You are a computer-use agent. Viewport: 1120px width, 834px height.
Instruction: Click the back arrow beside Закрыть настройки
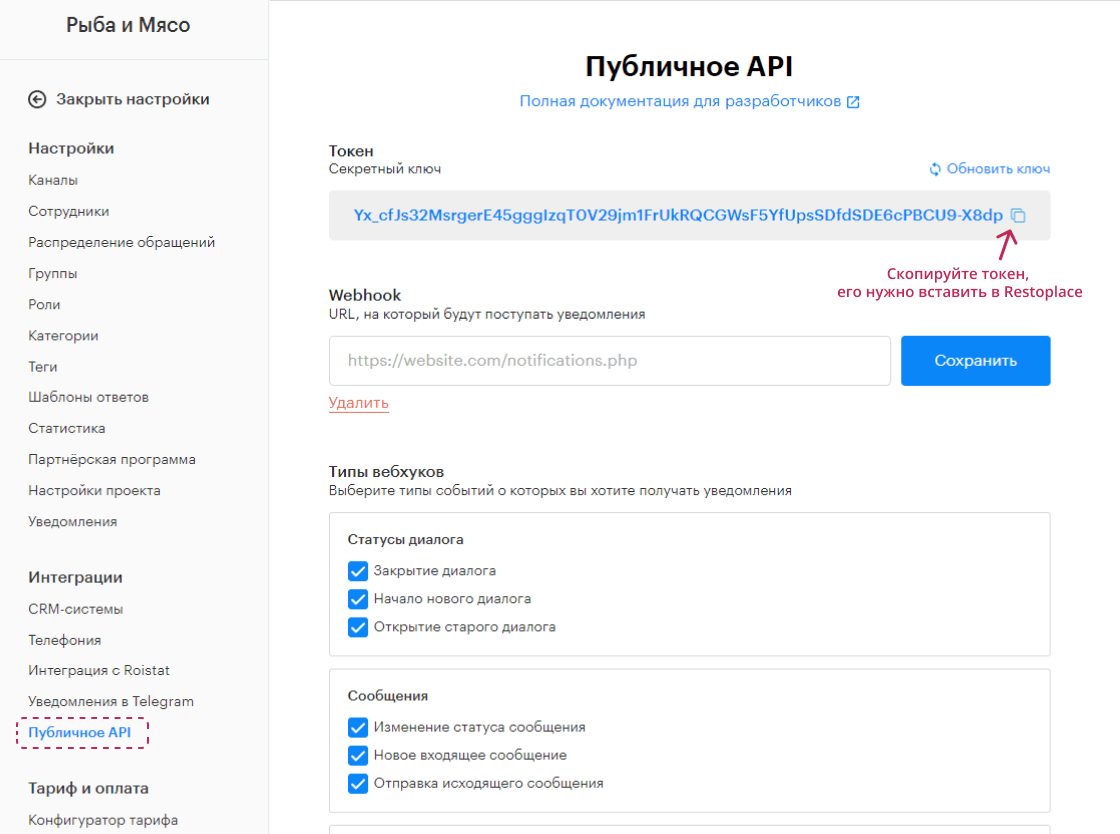pos(39,99)
